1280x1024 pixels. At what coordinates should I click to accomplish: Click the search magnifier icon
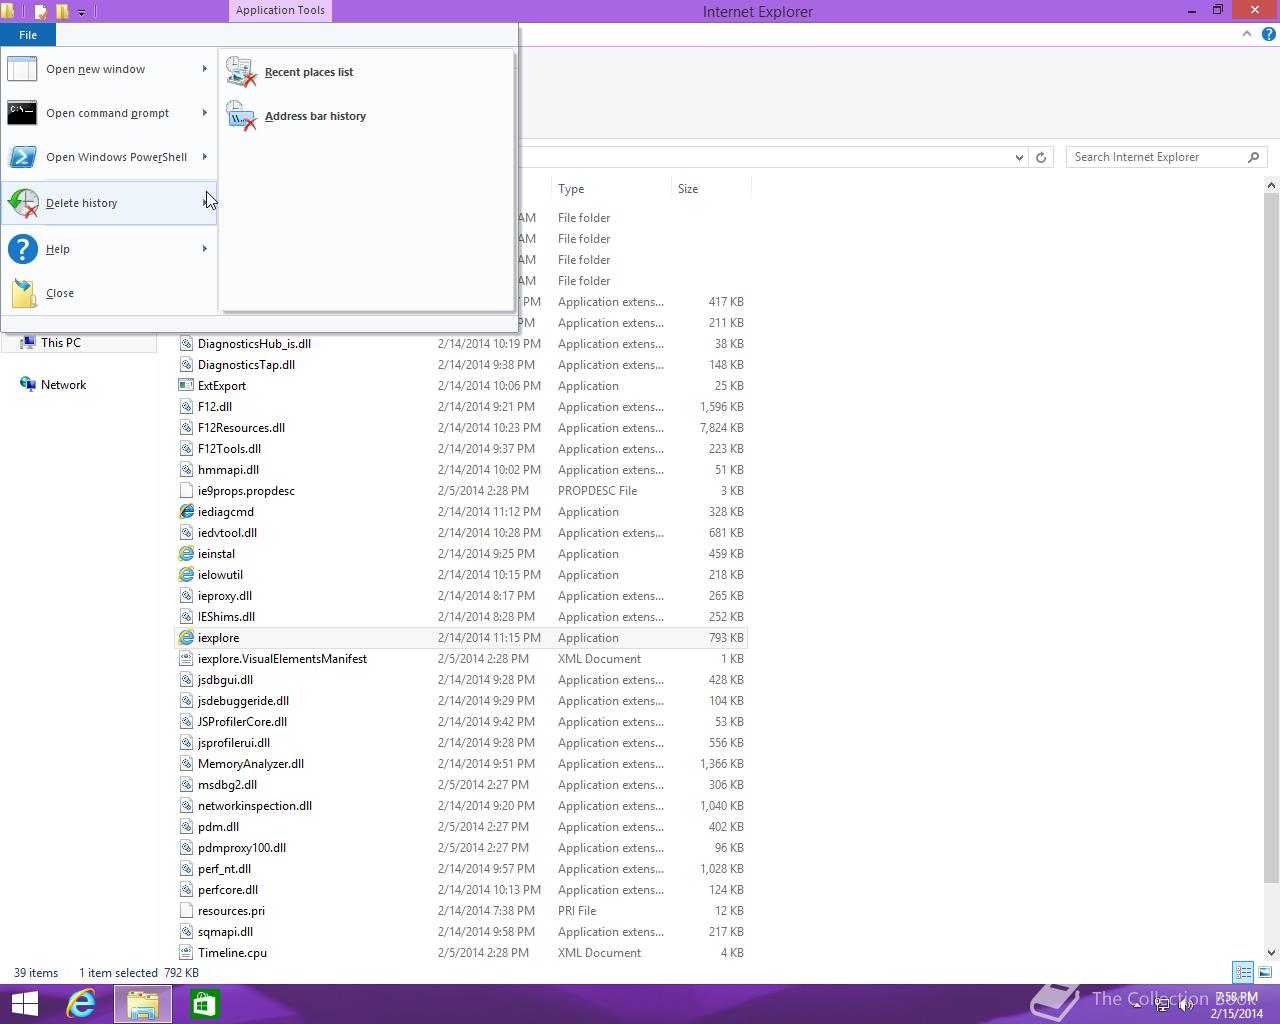[x=1253, y=157]
